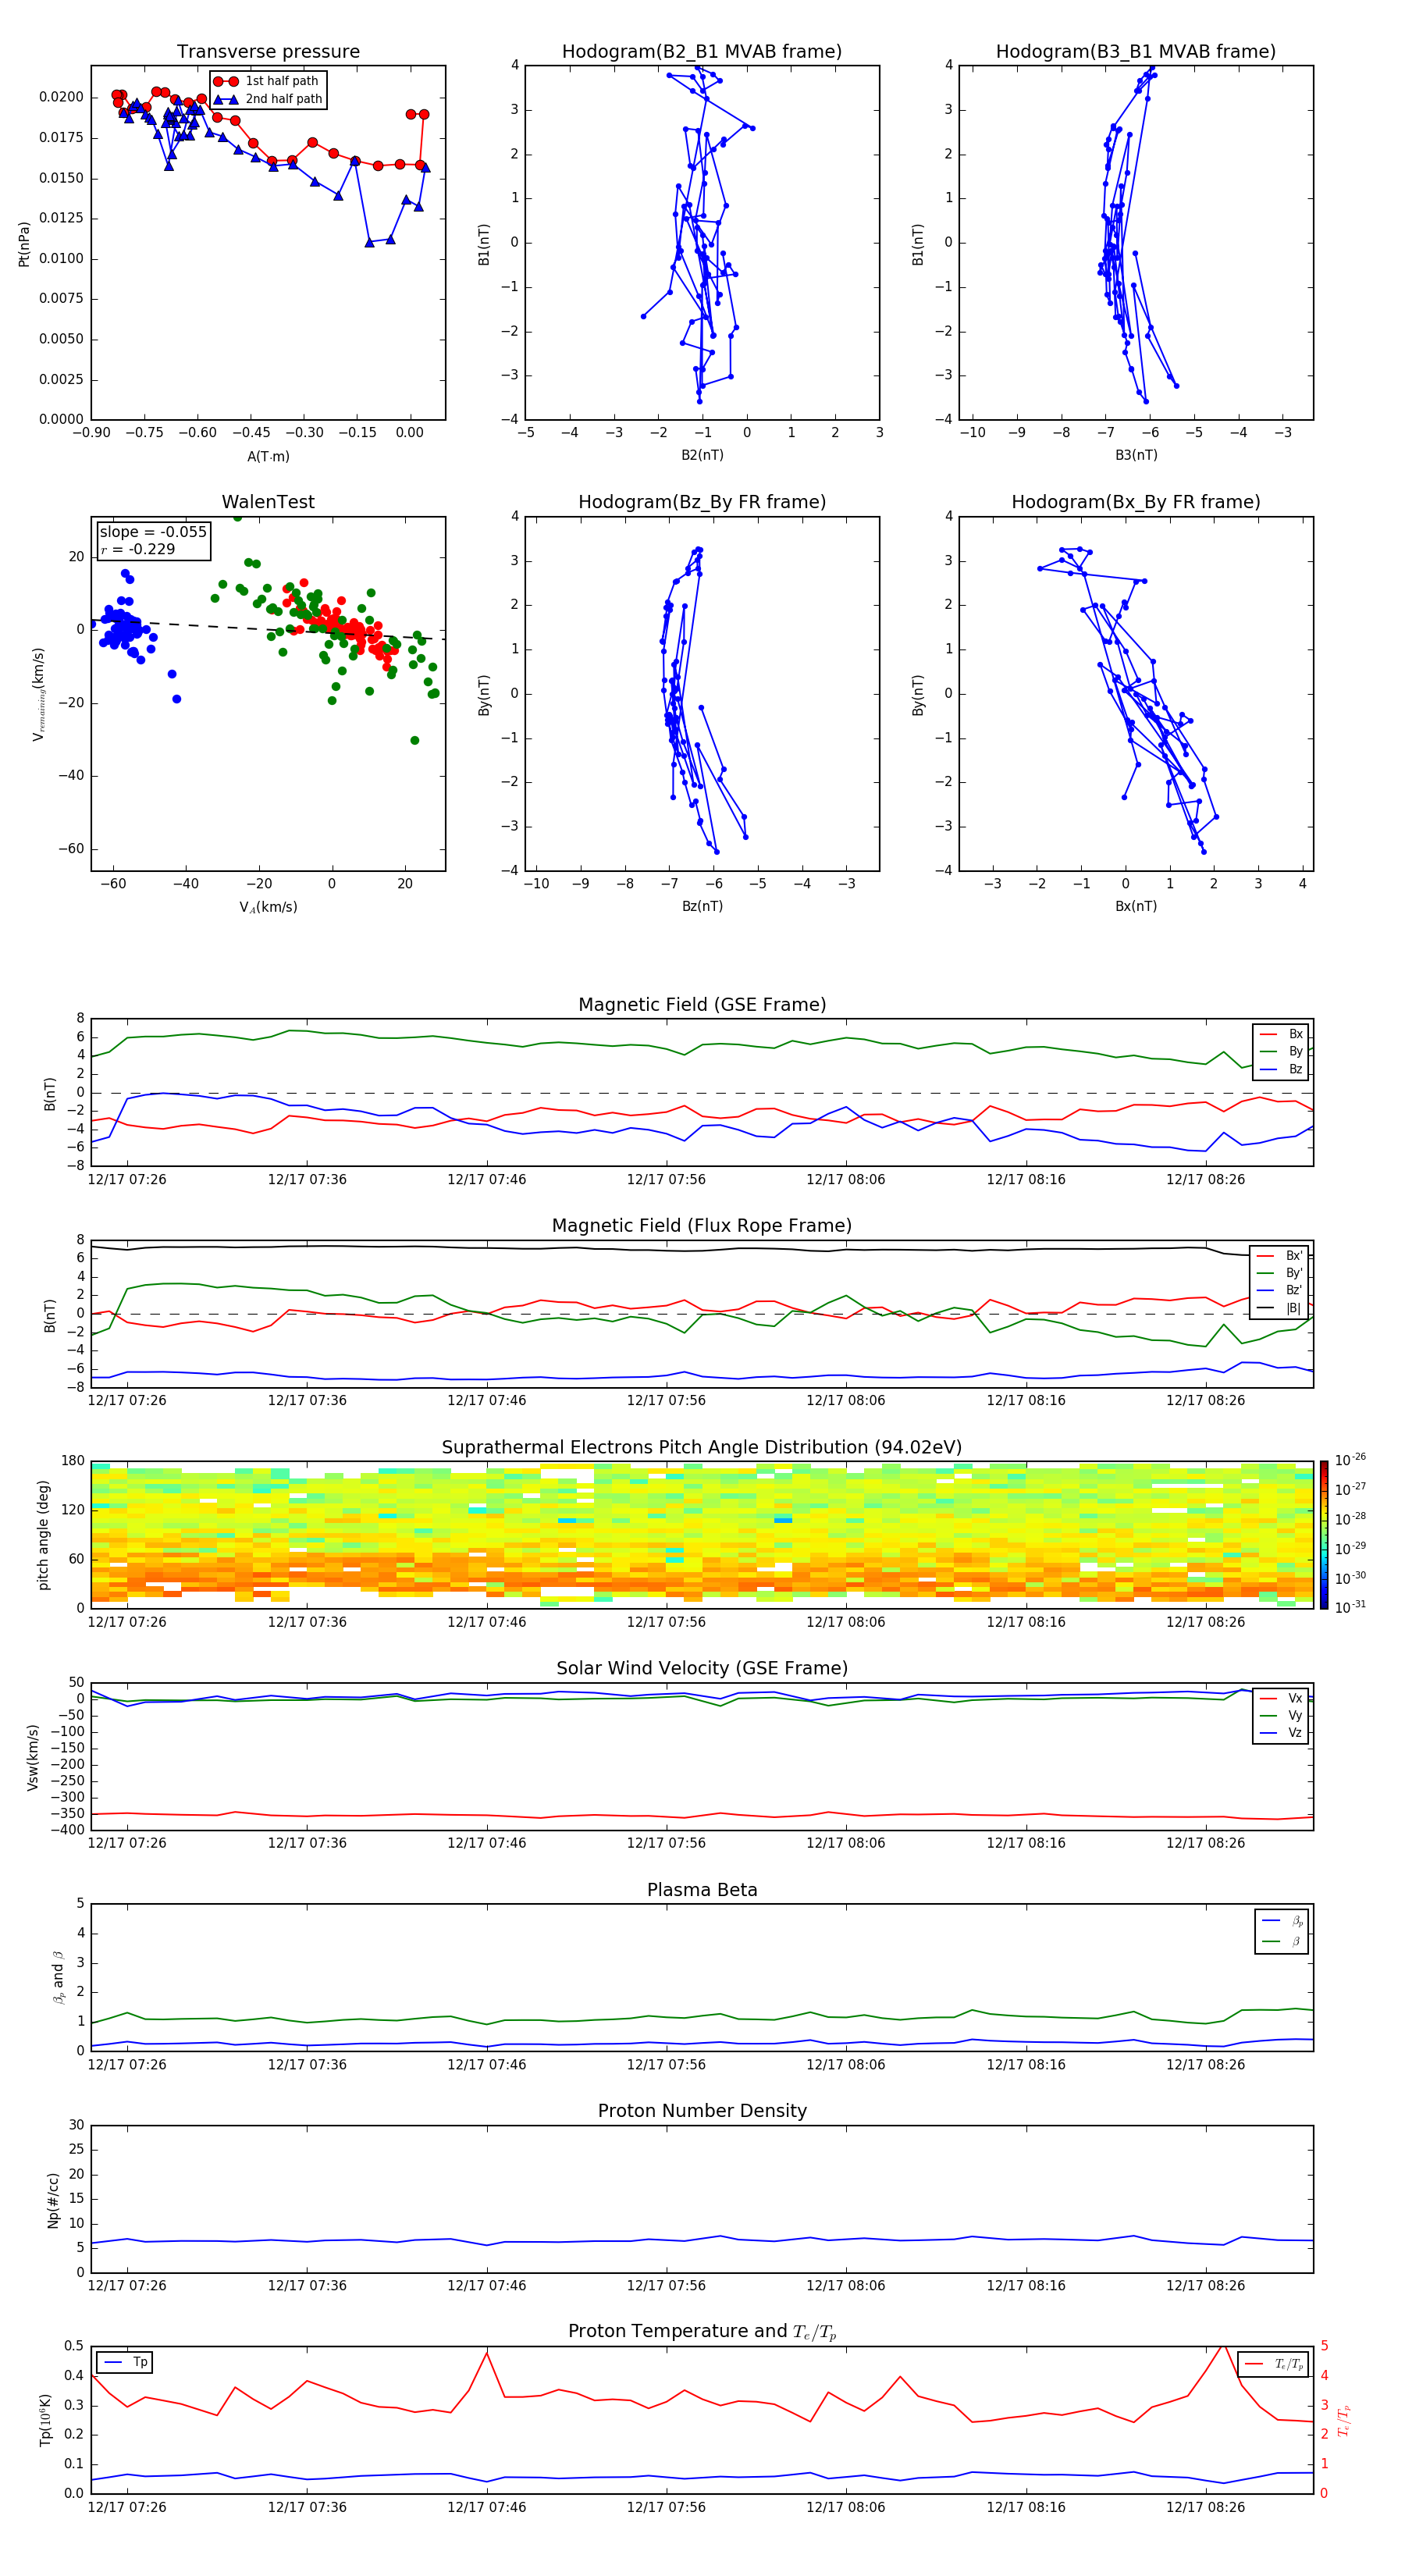Click the 'Hodogram(Bx_By FR frame)' title
The image size is (1405, 2576).
point(1136,502)
